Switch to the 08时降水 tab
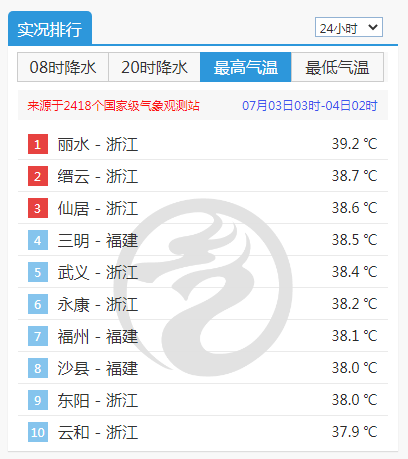This screenshot has height=459, width=408. click(x=63, y=67)
